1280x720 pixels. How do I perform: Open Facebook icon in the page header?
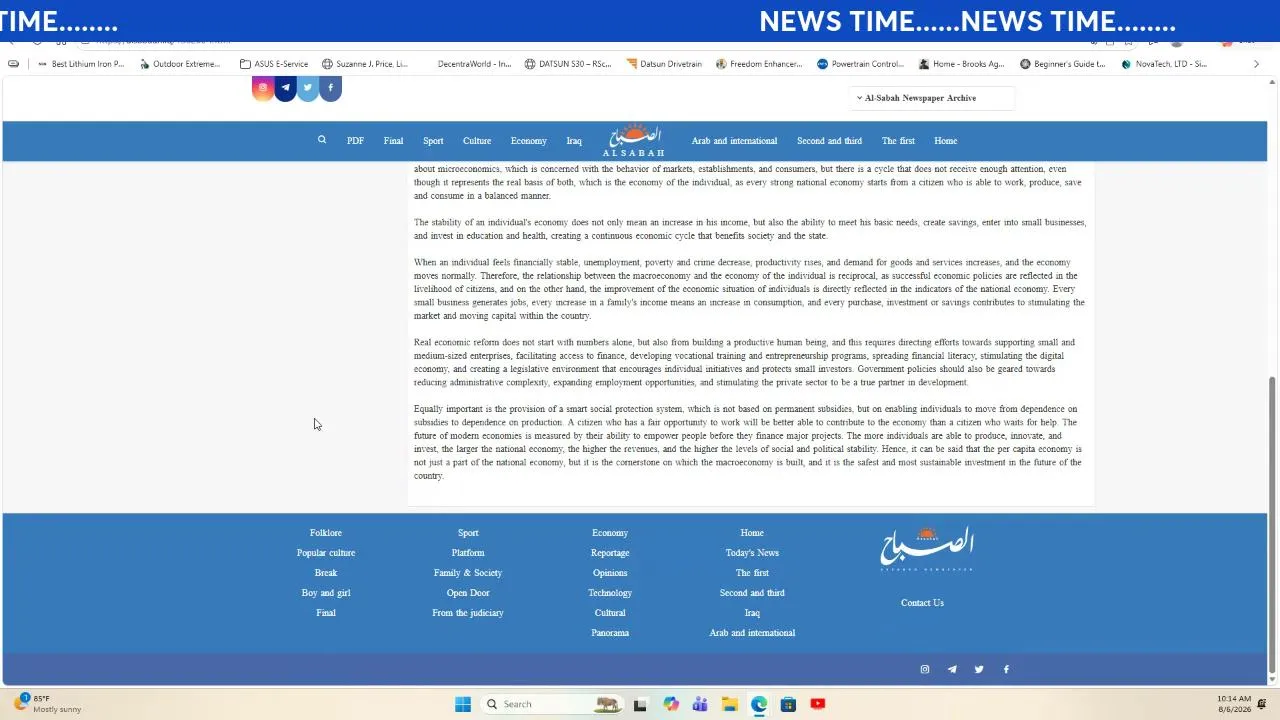click(330, 88)
